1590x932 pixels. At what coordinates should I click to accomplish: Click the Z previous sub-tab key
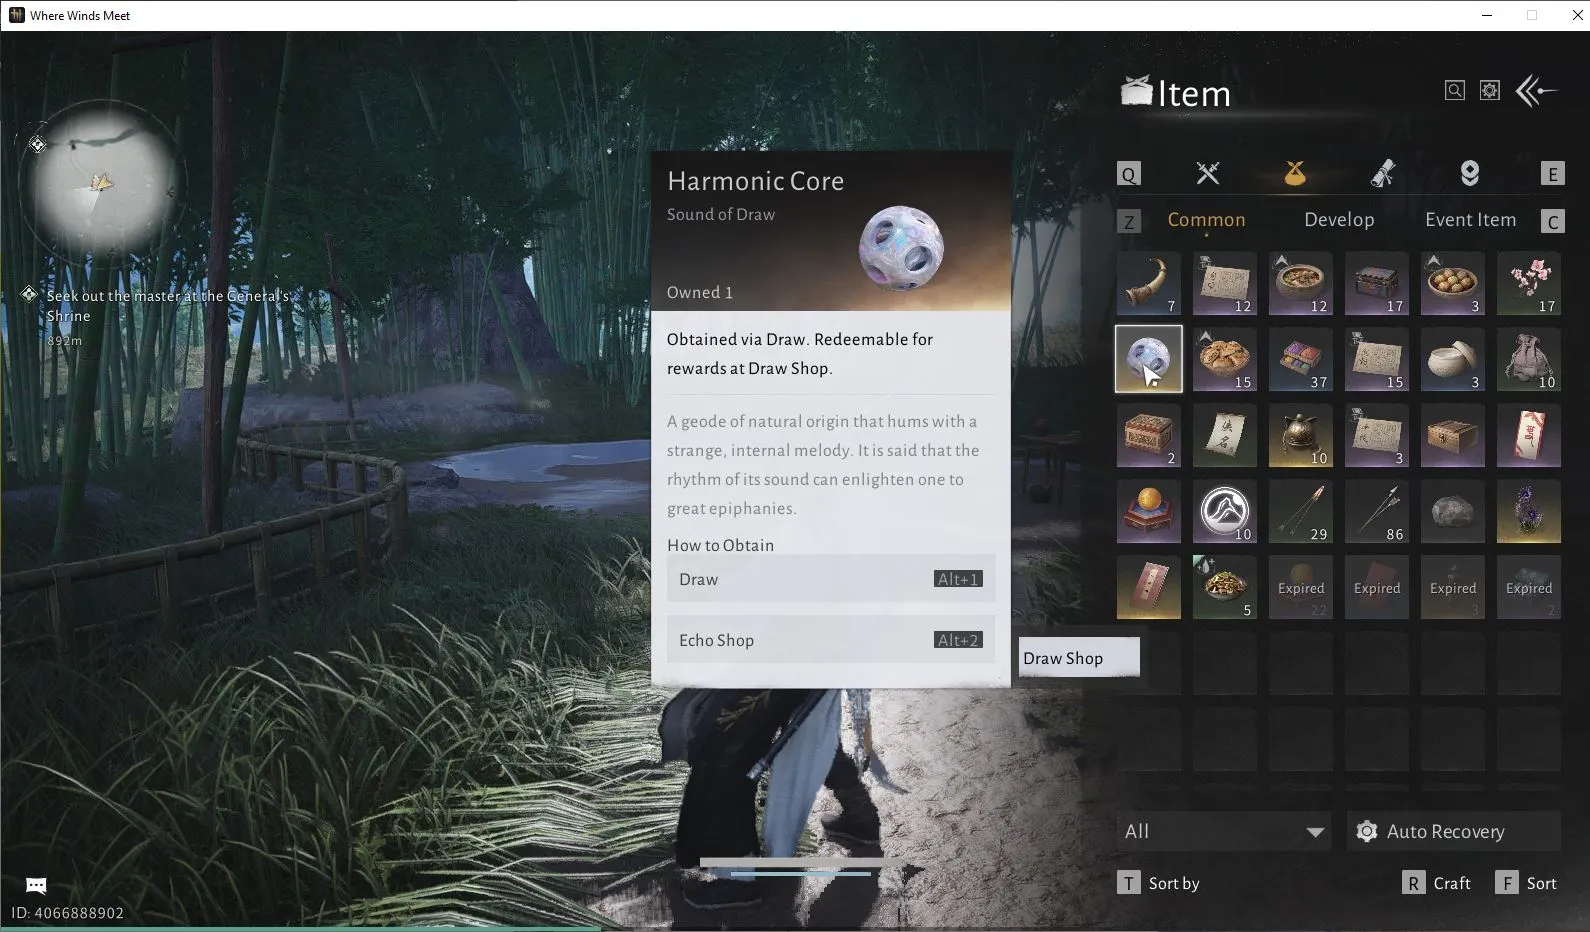(x=1129, y=221)
